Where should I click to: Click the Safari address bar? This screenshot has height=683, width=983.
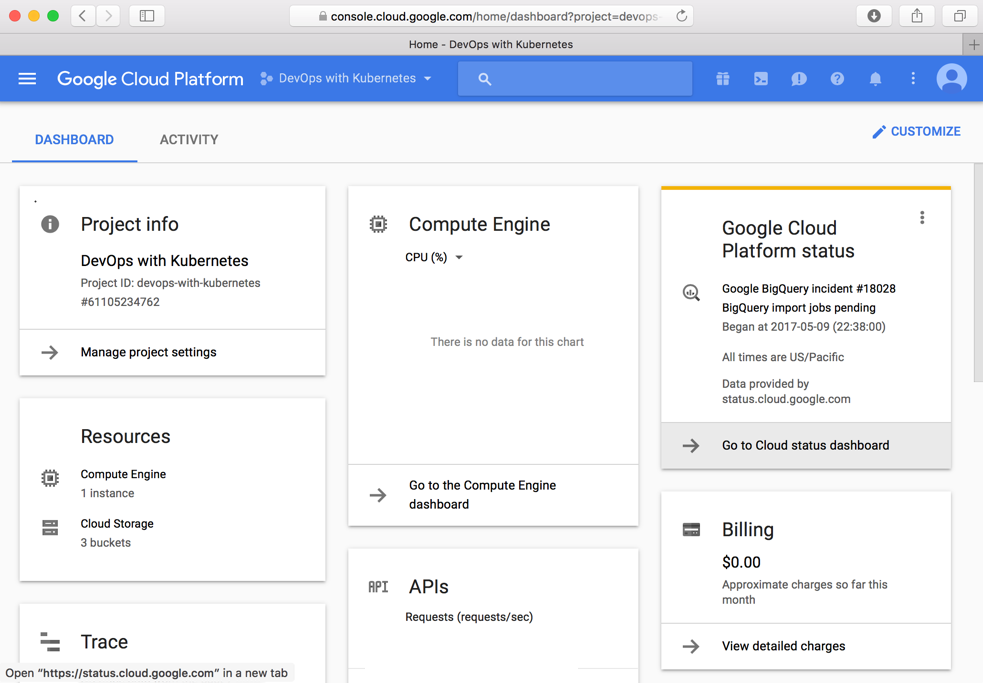pos(490,16)
